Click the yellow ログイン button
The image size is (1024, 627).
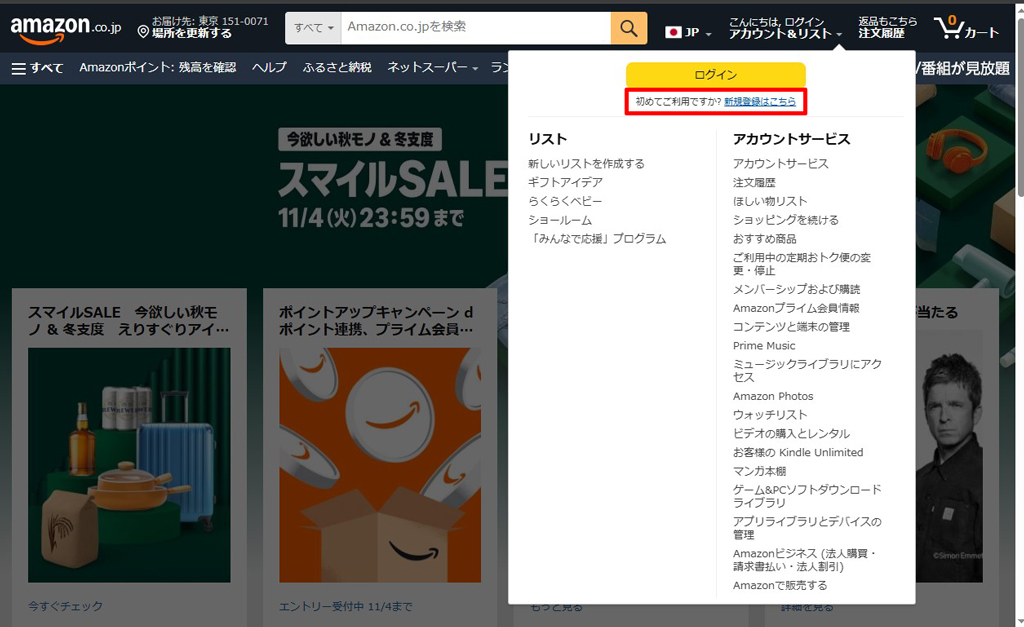pyautogui.click(x=715, y=76)
